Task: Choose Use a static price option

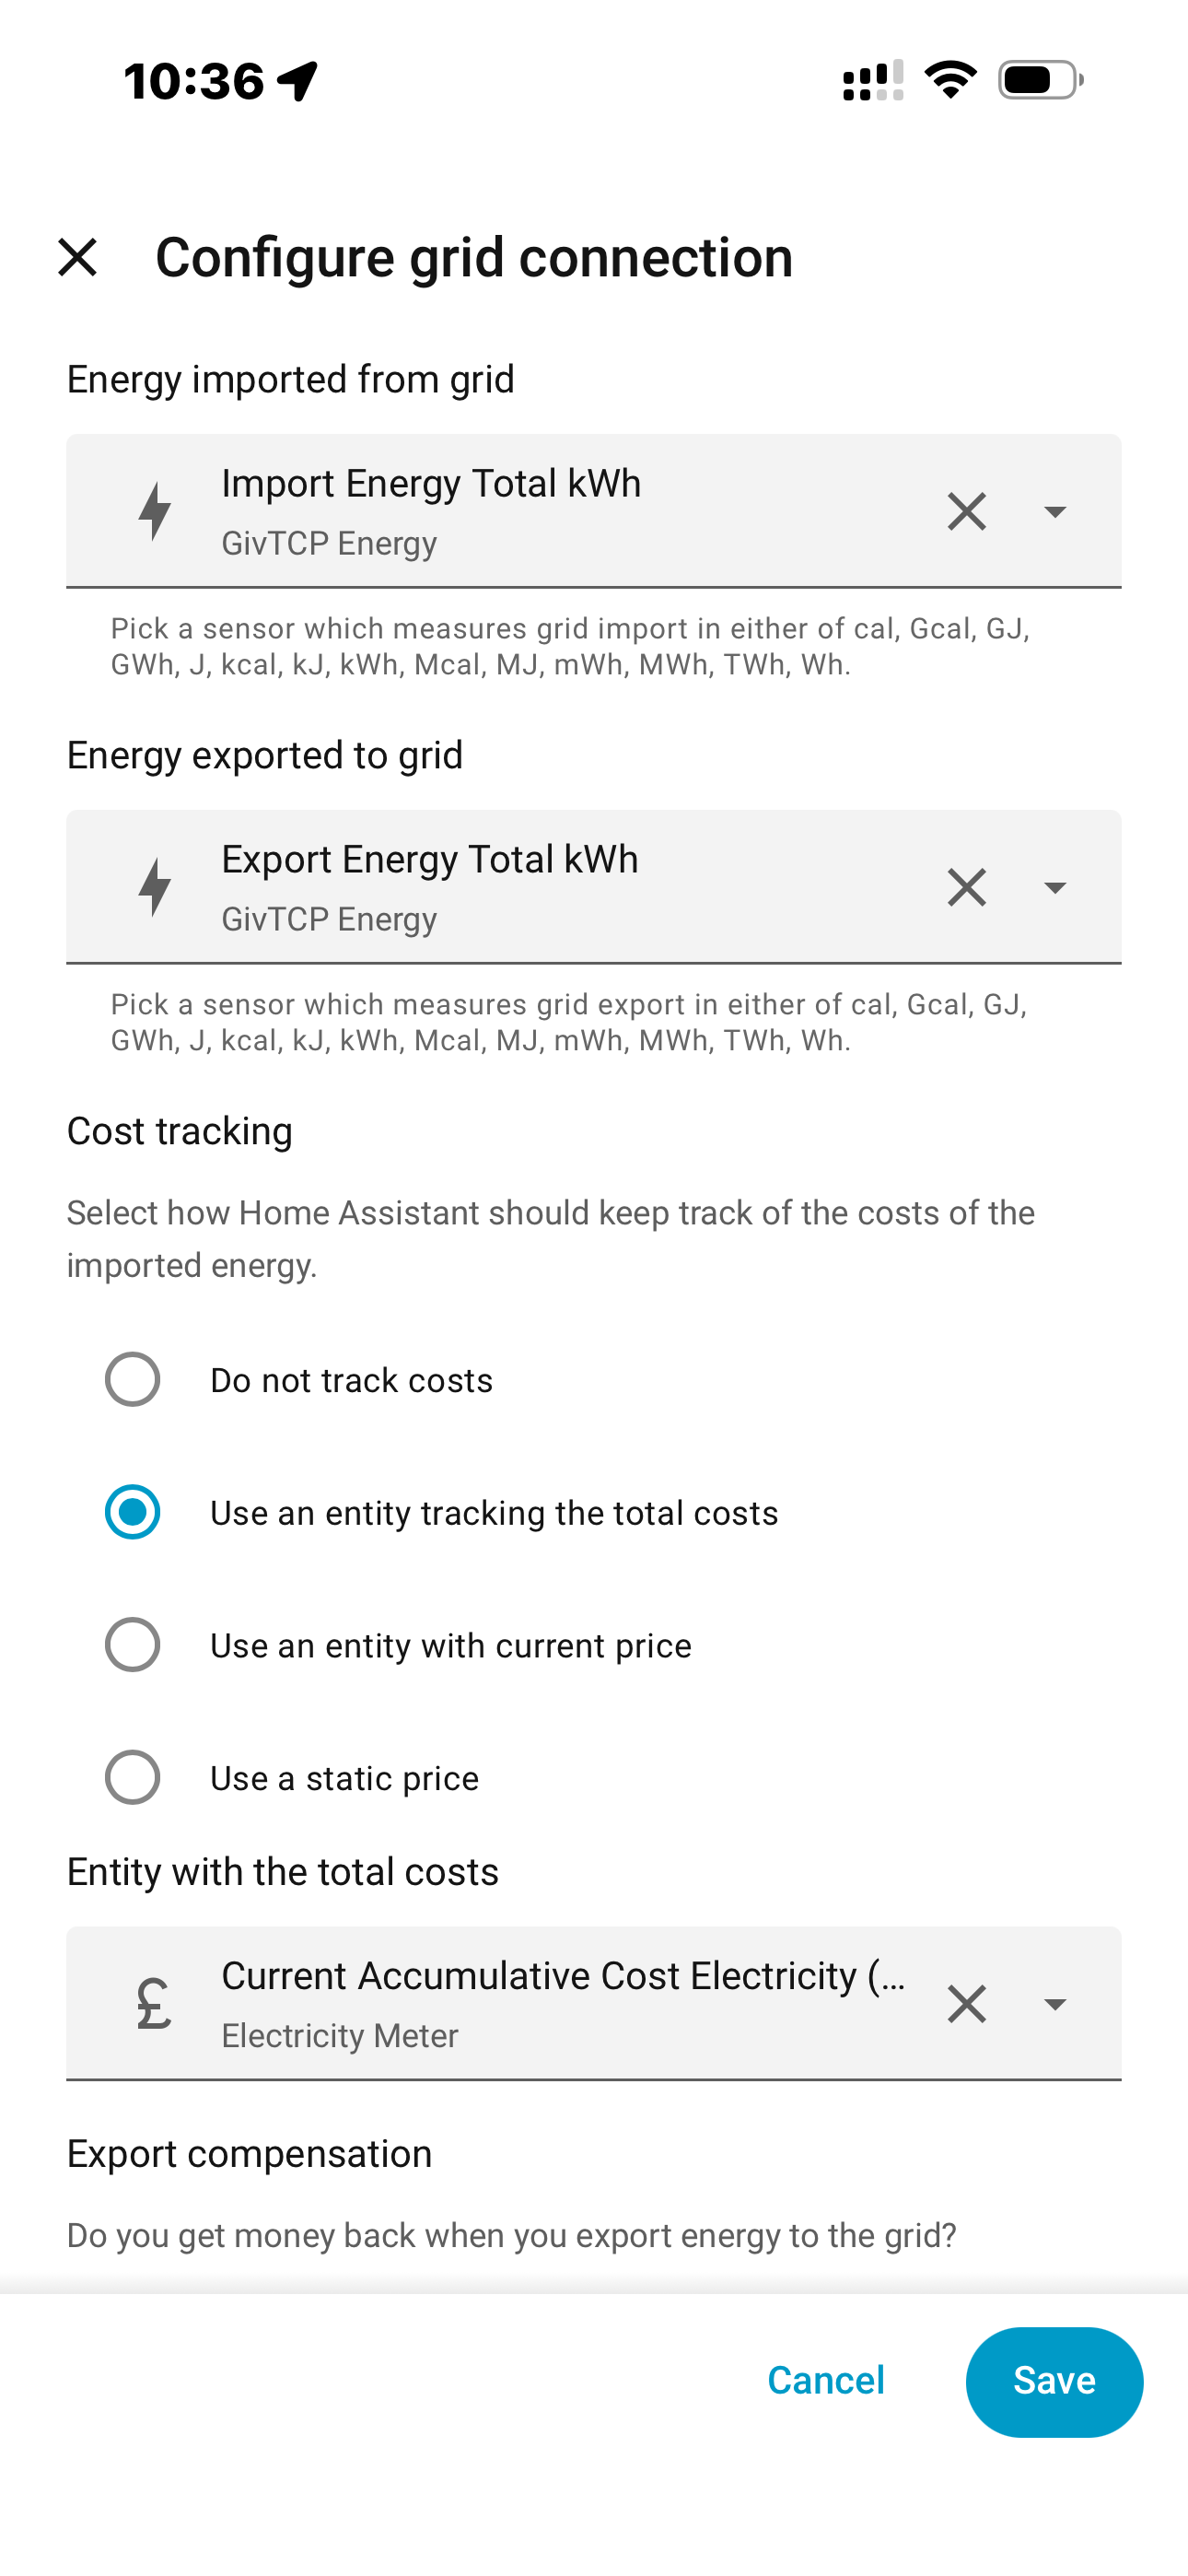Action: 133,1777
